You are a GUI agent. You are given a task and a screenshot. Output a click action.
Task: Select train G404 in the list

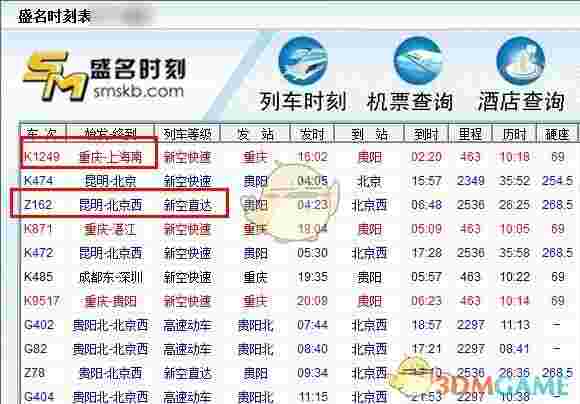(39, 397)
